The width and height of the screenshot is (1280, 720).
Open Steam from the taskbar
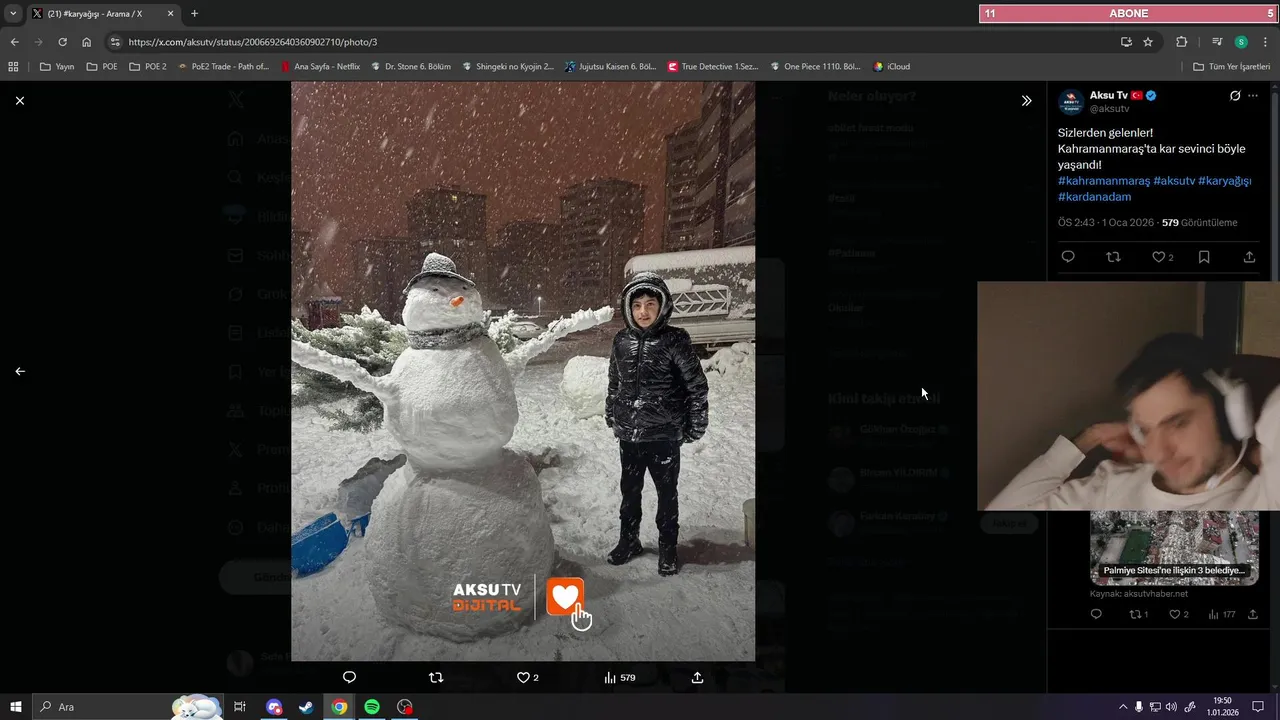305,707
